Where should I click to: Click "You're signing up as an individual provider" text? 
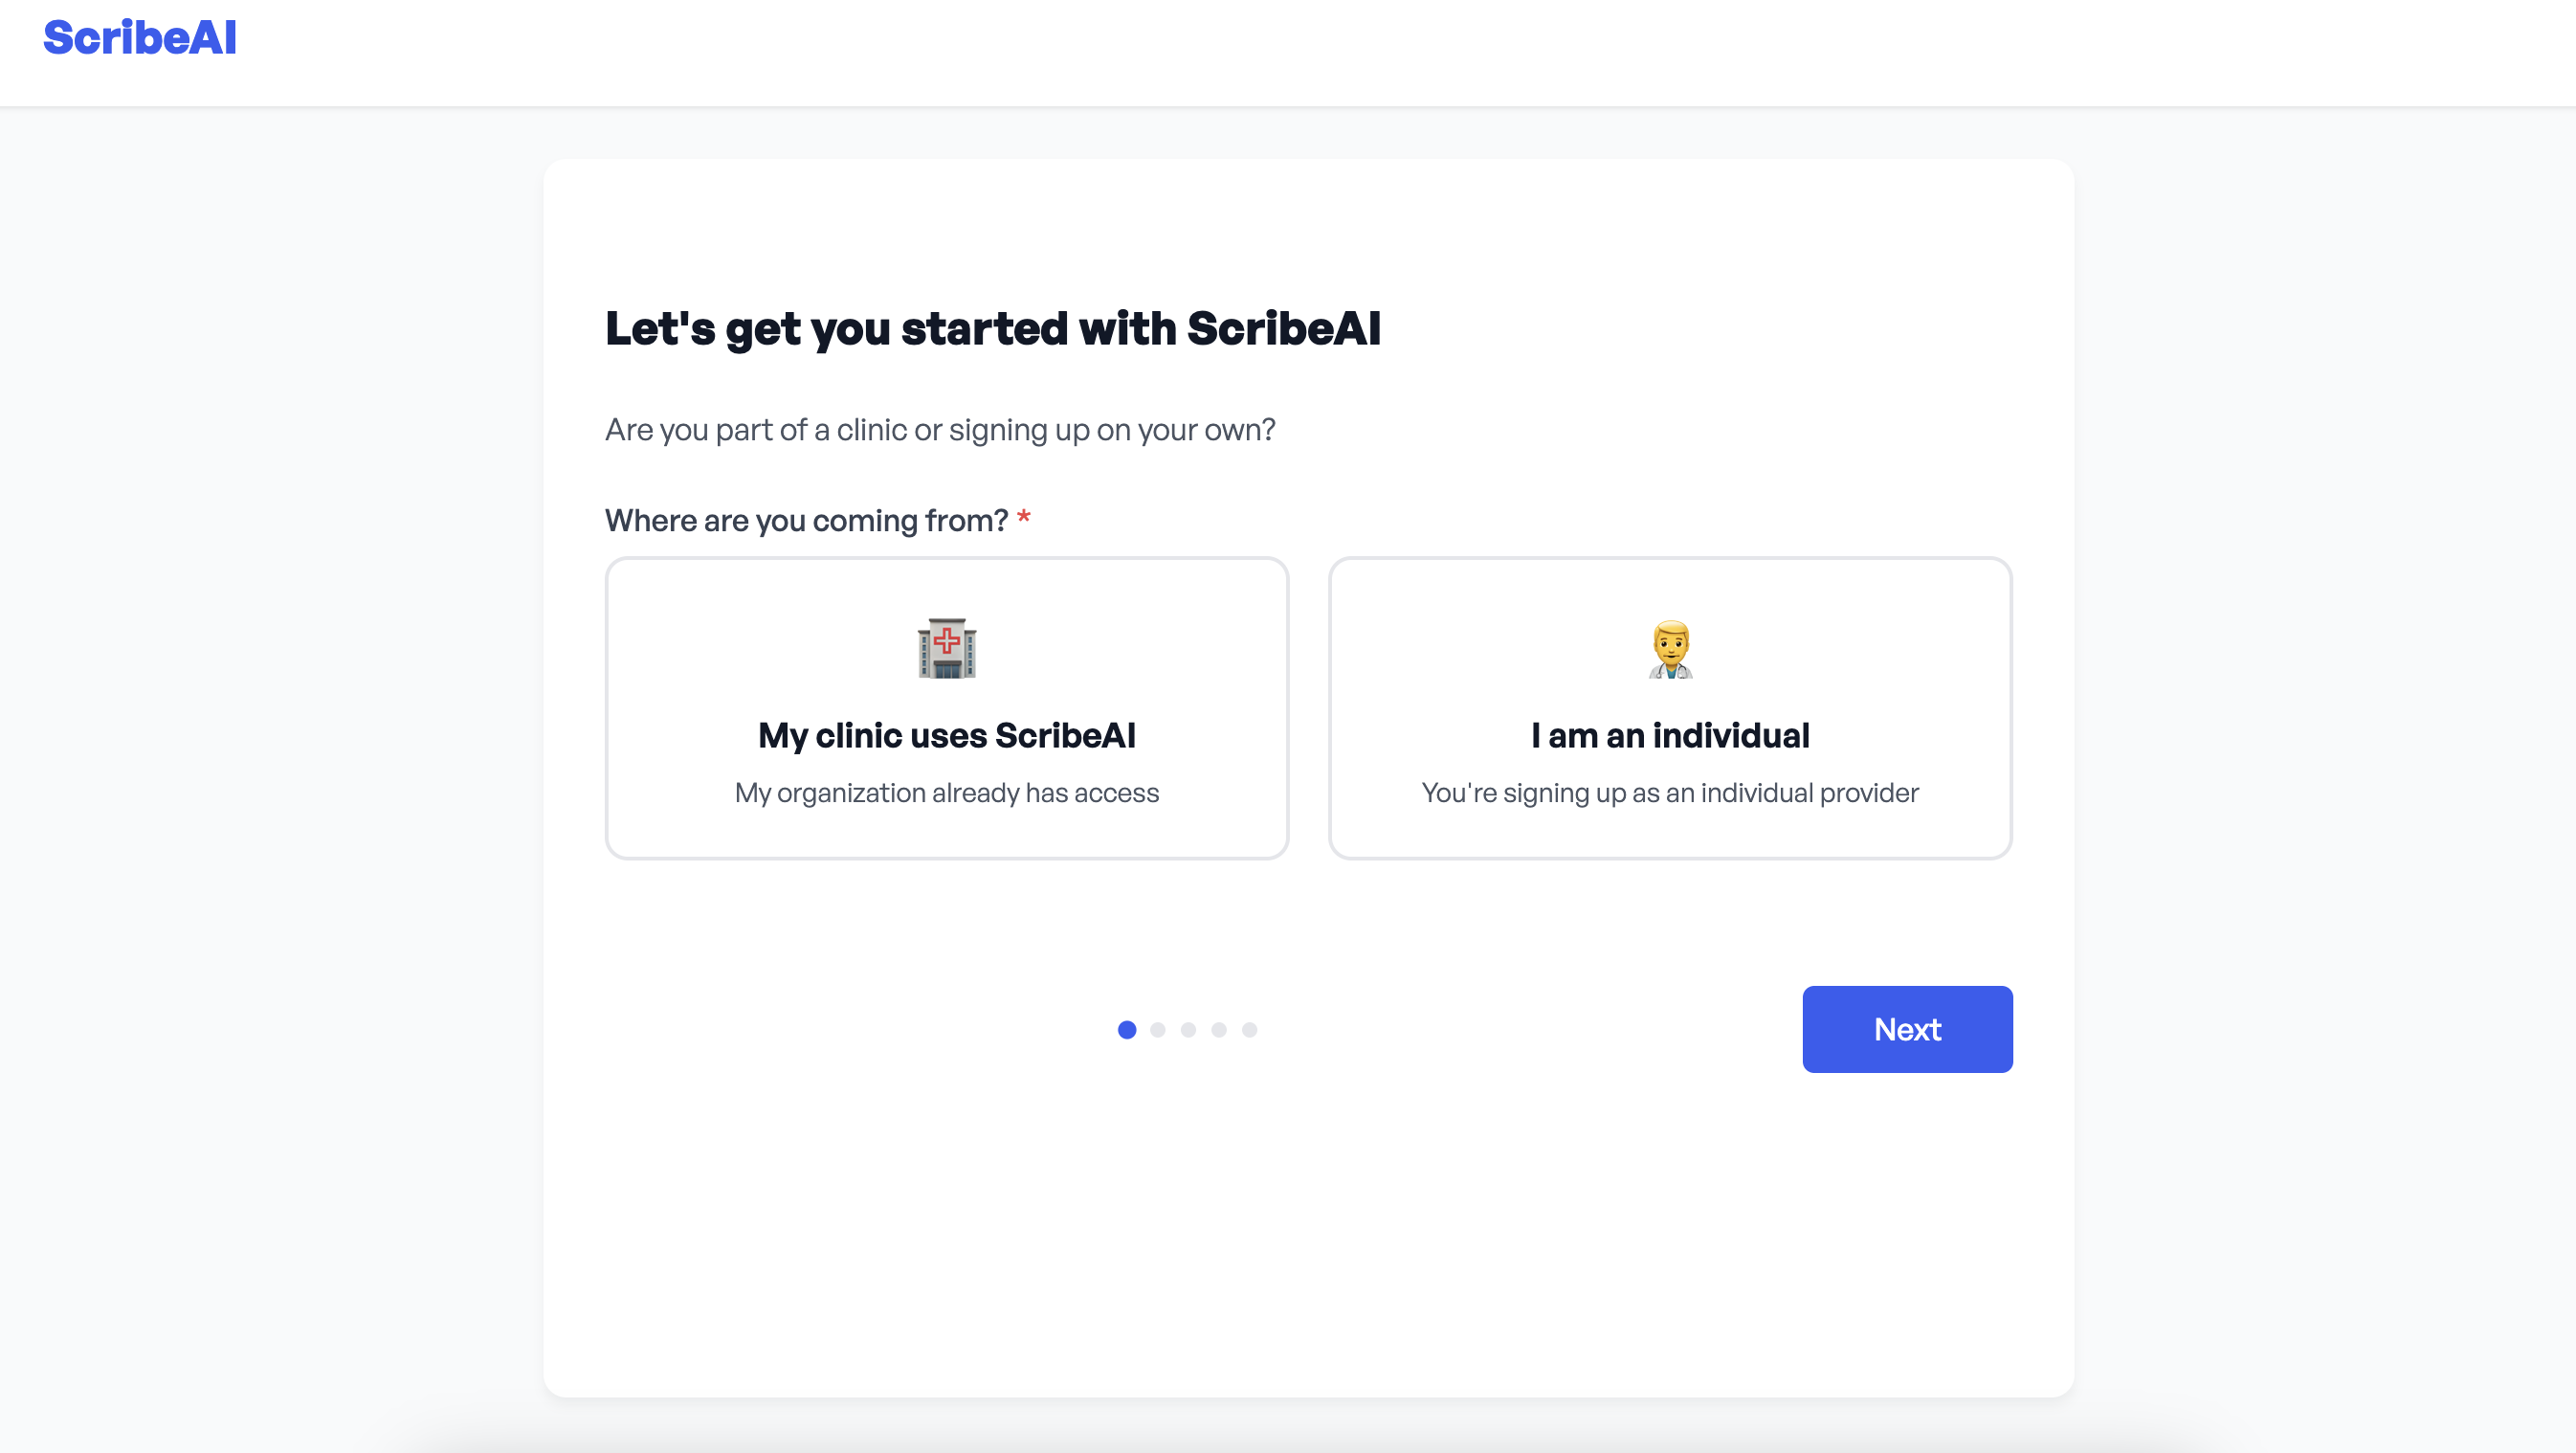[1670, 793]
